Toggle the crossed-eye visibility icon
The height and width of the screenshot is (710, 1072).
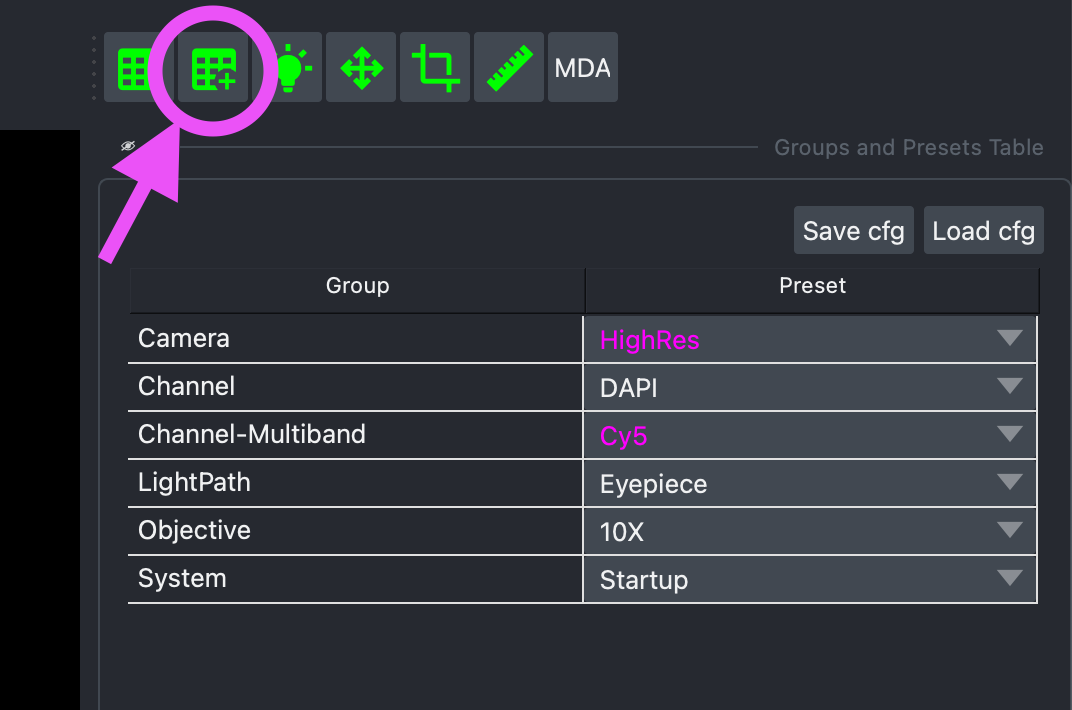[x=128, y=146]
